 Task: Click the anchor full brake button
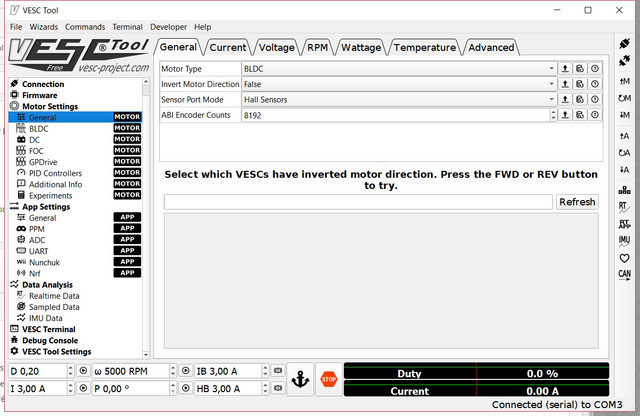coord(300,380)
